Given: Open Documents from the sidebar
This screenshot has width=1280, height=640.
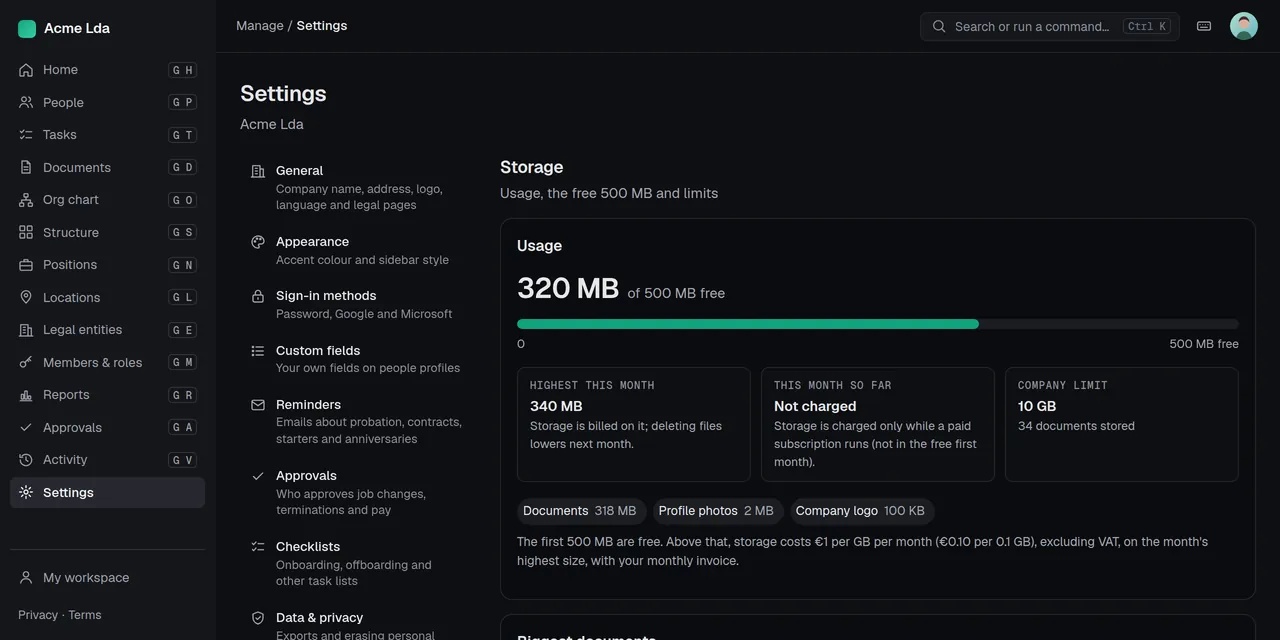Looking at the screenshot, I should [107, 167].
